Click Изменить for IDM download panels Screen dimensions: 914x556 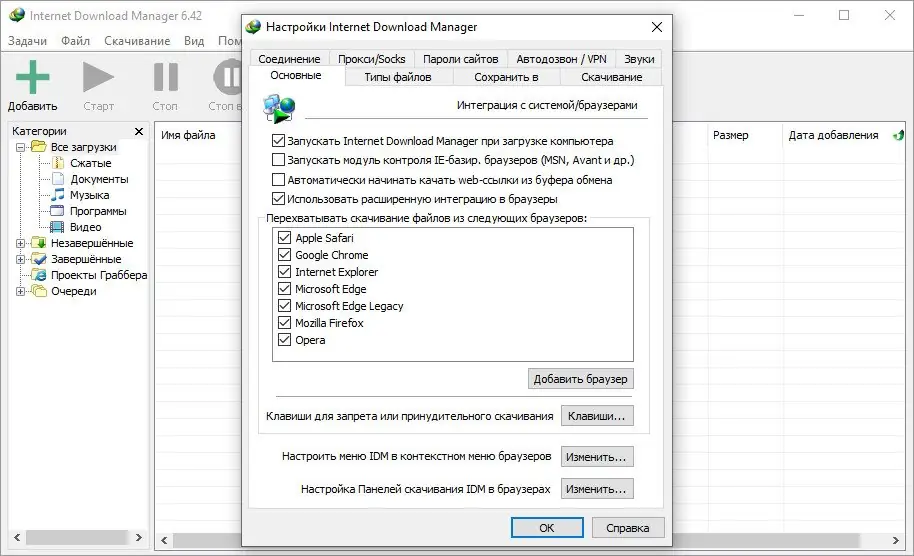pyautogui.click(x=597, y=489)
